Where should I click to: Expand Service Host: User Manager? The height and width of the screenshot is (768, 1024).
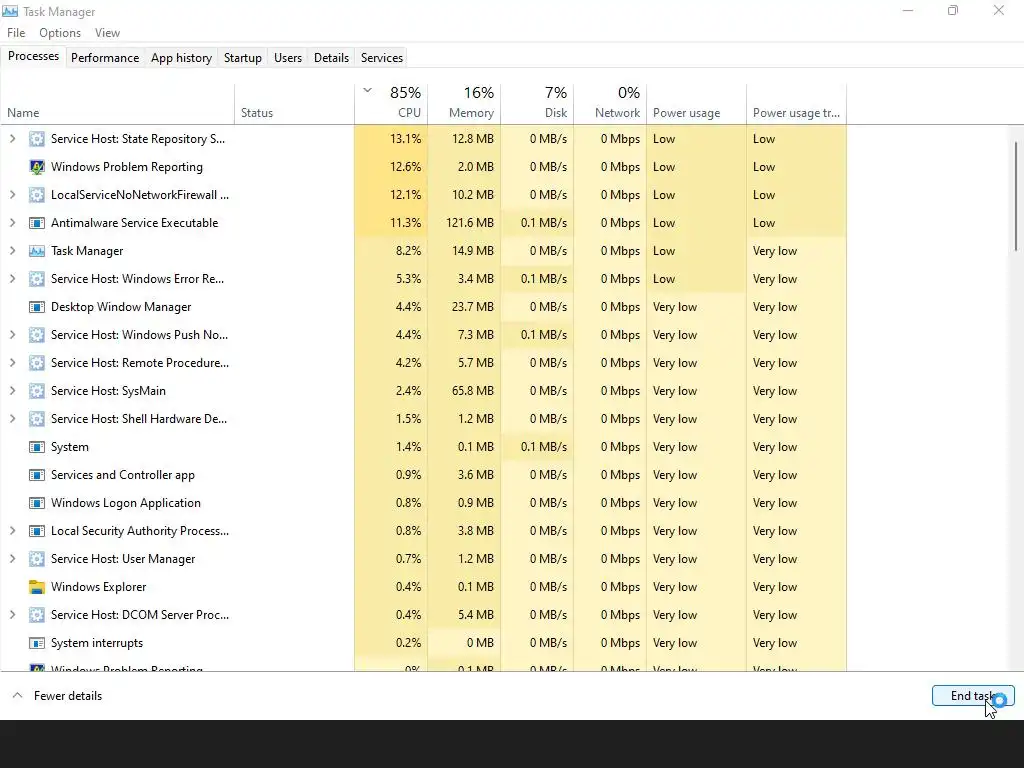click(x=12, y=560)
